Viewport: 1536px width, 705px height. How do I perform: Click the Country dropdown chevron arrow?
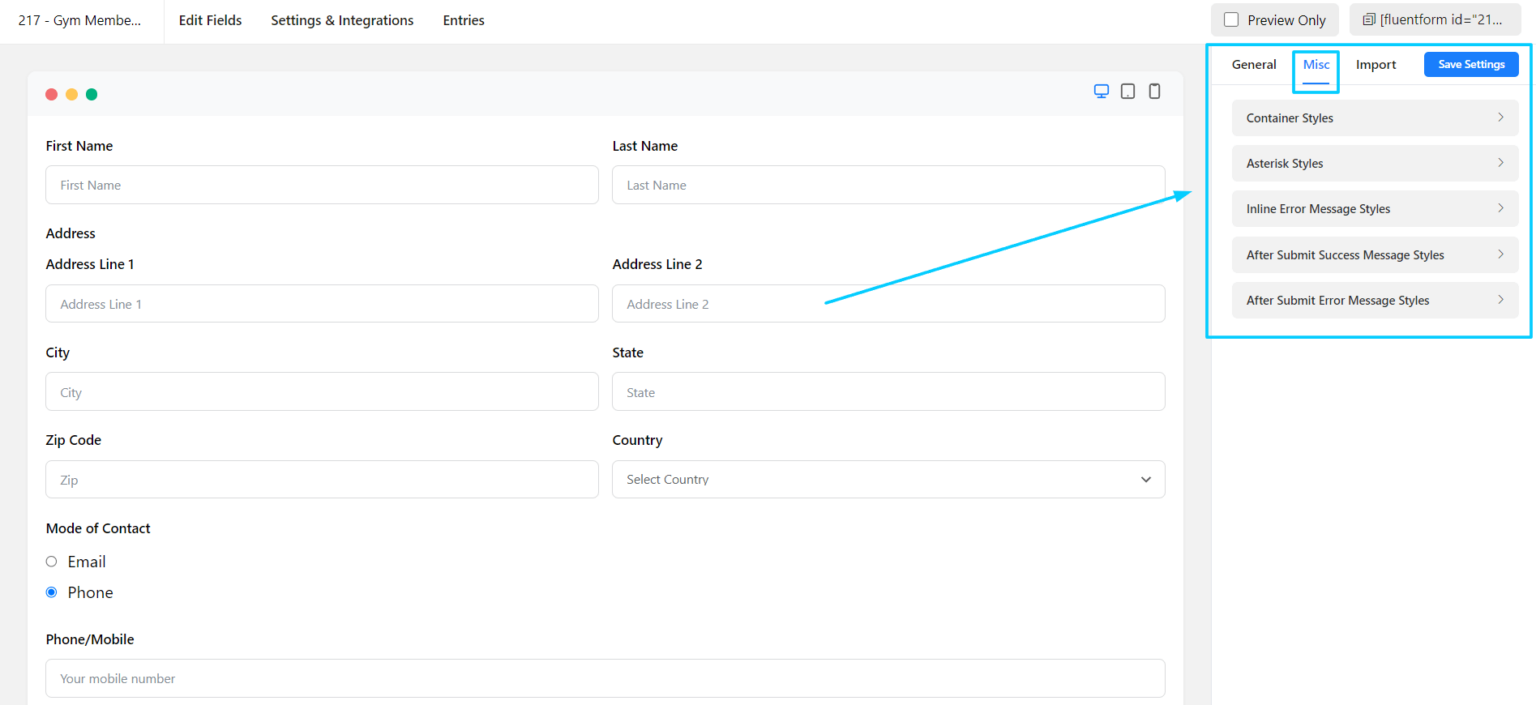coord(1146,480)
